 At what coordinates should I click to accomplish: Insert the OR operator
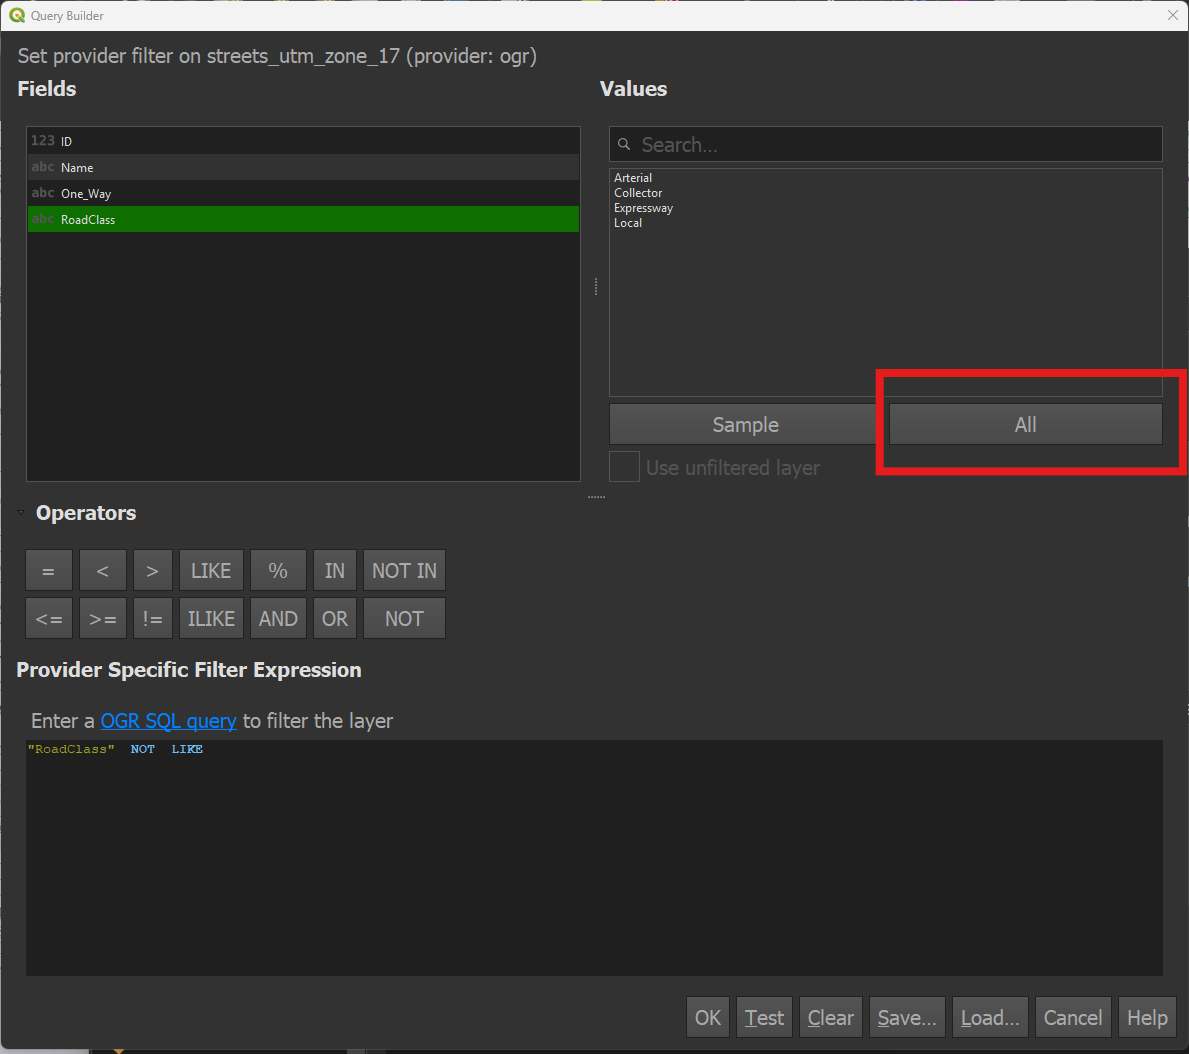334,619
